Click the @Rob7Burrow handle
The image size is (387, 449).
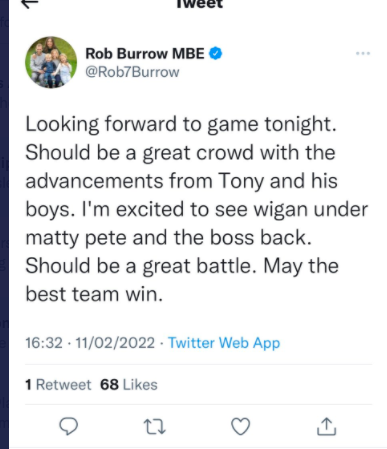pos(132,72)
